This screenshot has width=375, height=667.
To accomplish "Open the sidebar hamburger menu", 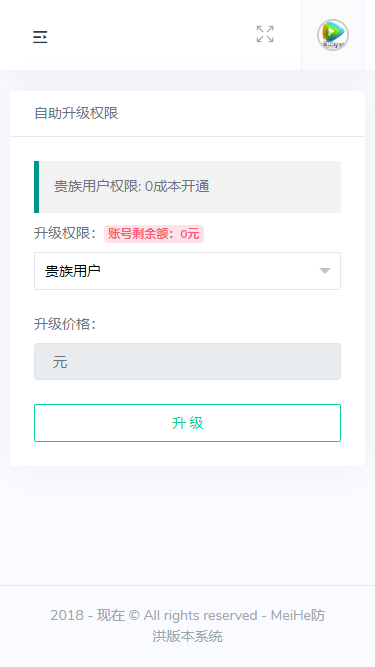I will click(x=40, y=37).
